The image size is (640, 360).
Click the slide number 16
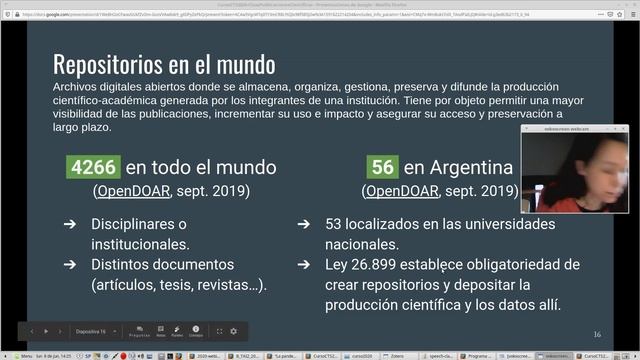597,334
